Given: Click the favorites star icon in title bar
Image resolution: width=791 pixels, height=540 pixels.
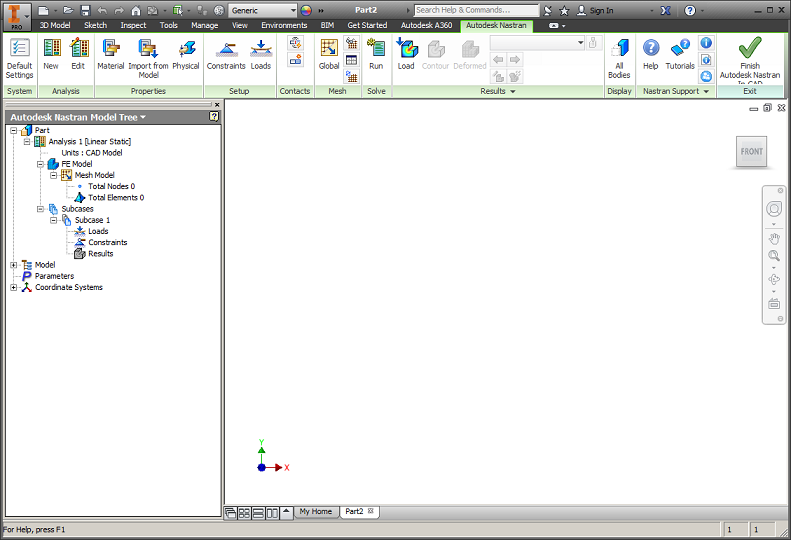Looking at the screenshot, I should tap(564, 10).
